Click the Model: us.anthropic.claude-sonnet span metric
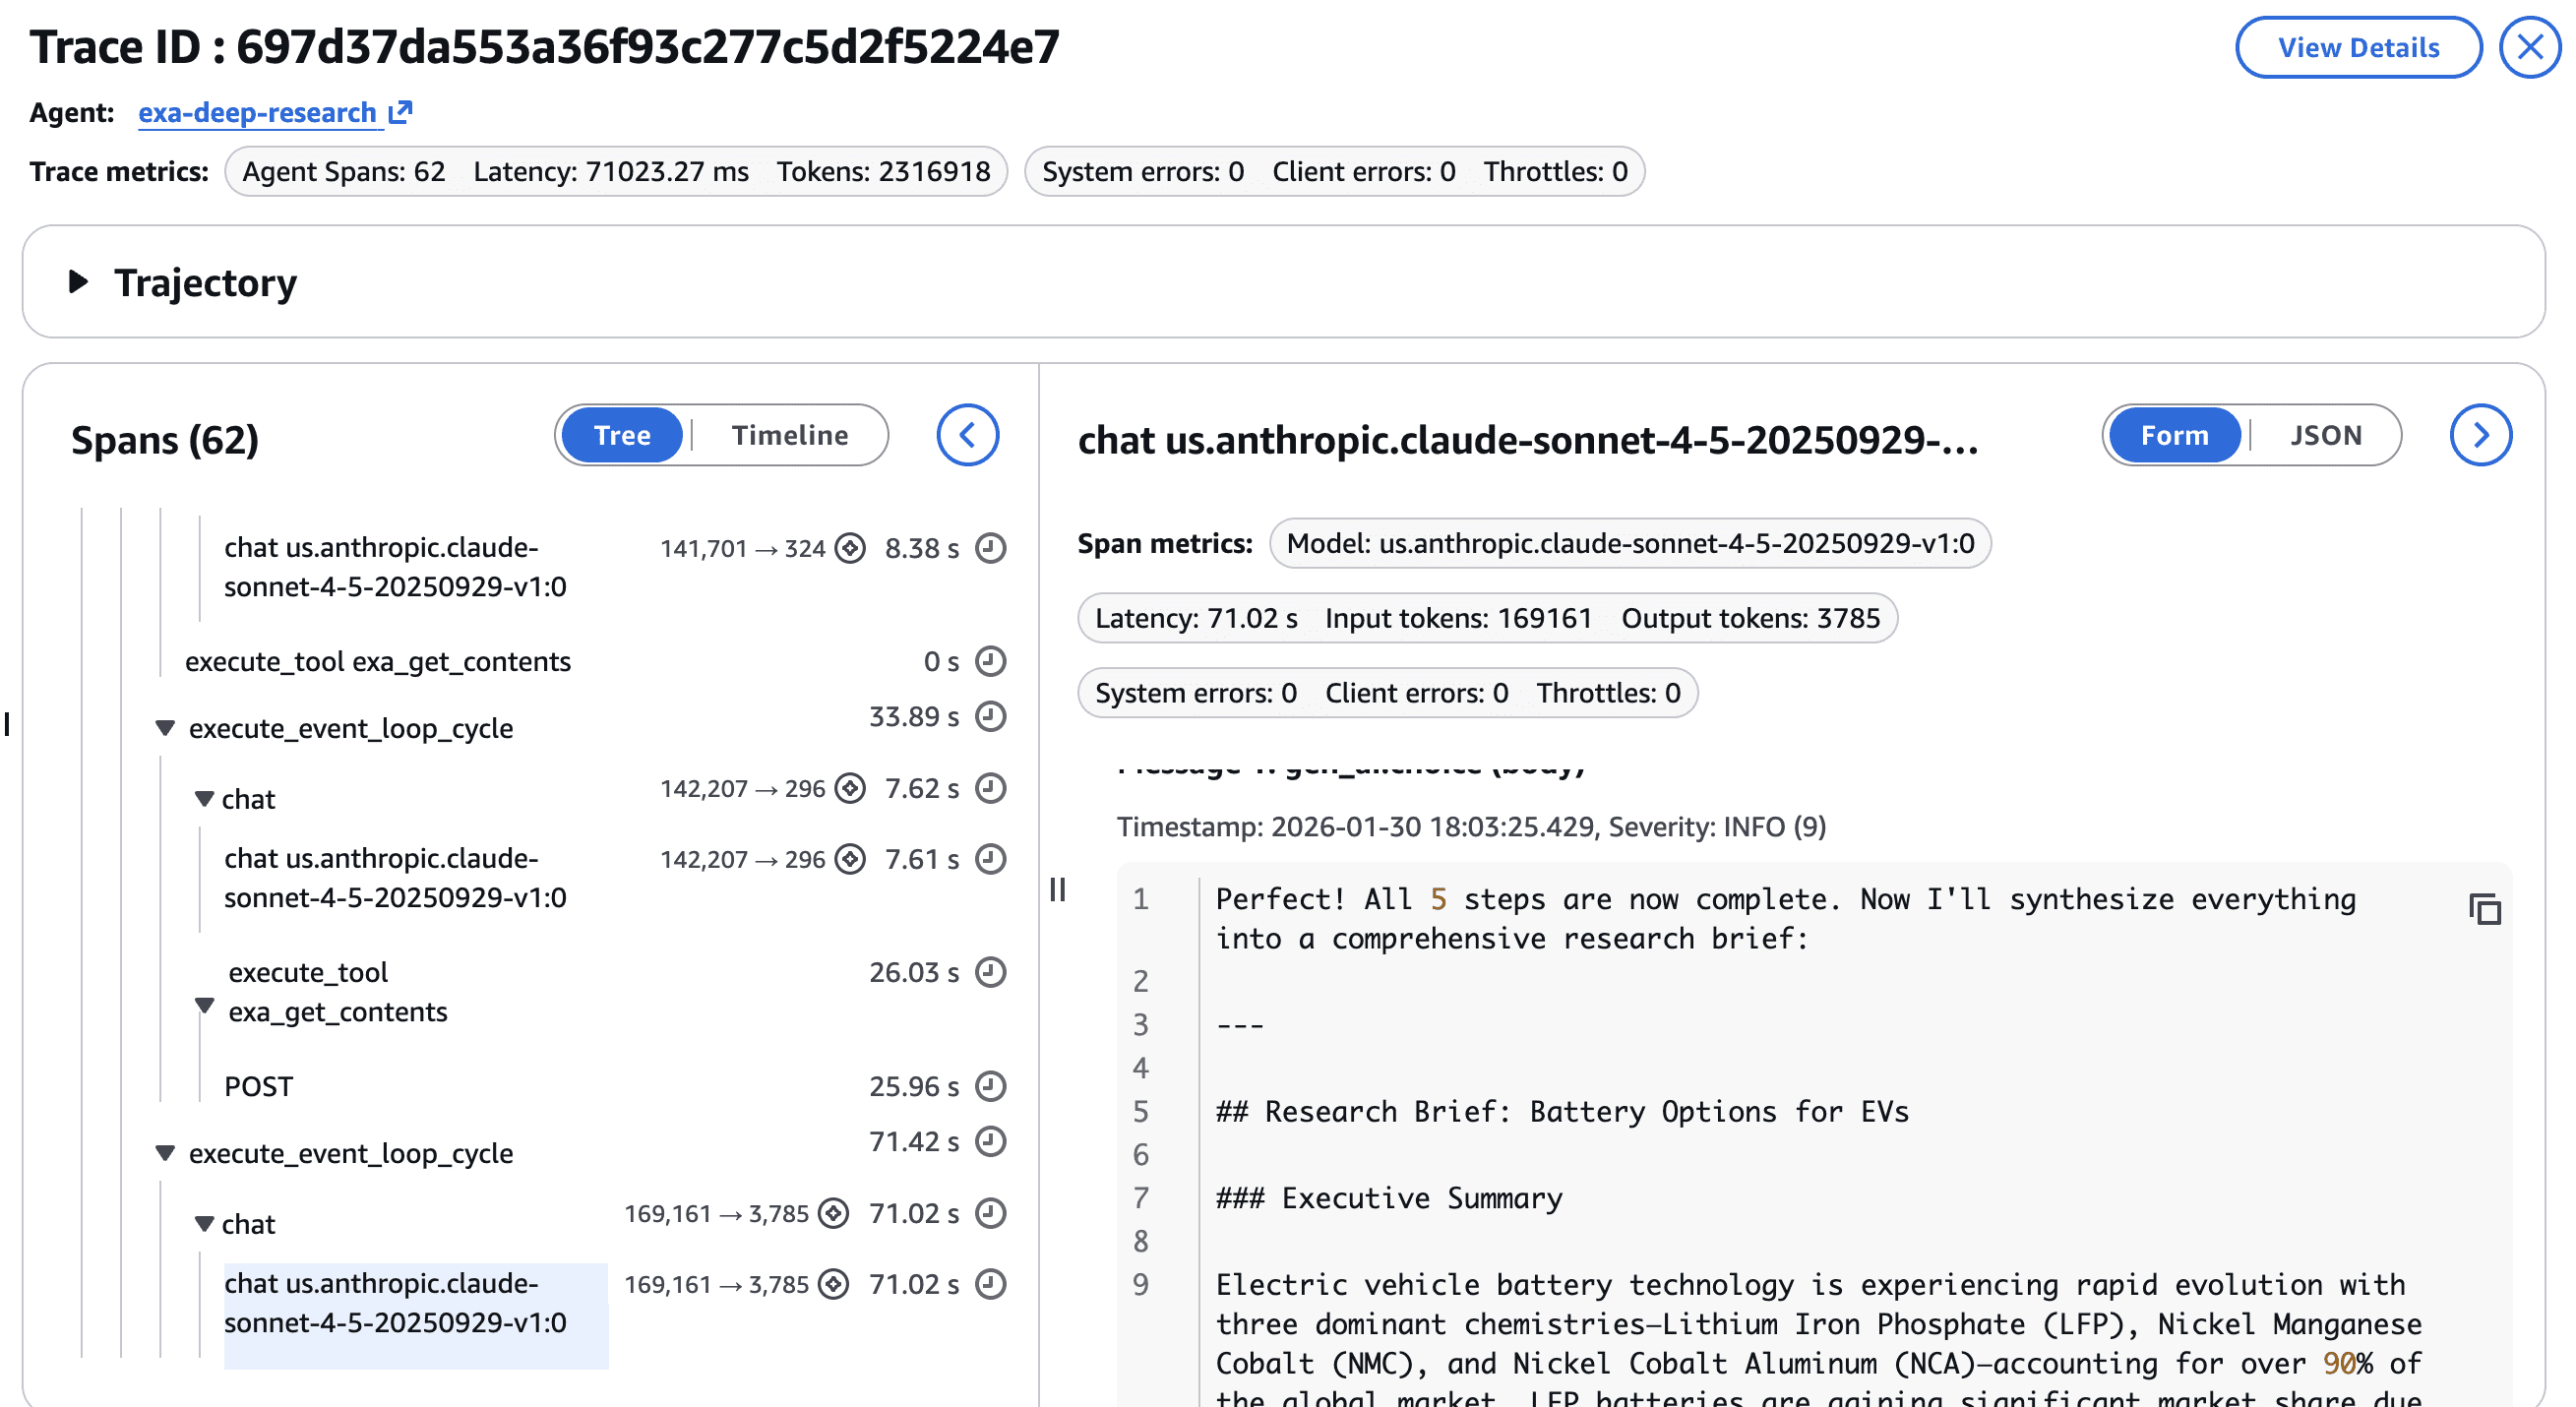This screenshot has height=1407, width=2576. click(x=1630, y=543)
